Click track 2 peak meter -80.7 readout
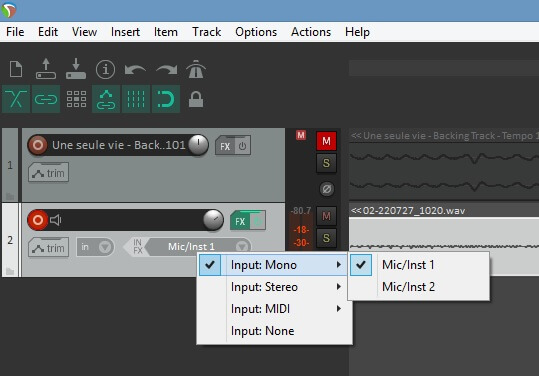539x376 pixels. (x=301, y=210)
